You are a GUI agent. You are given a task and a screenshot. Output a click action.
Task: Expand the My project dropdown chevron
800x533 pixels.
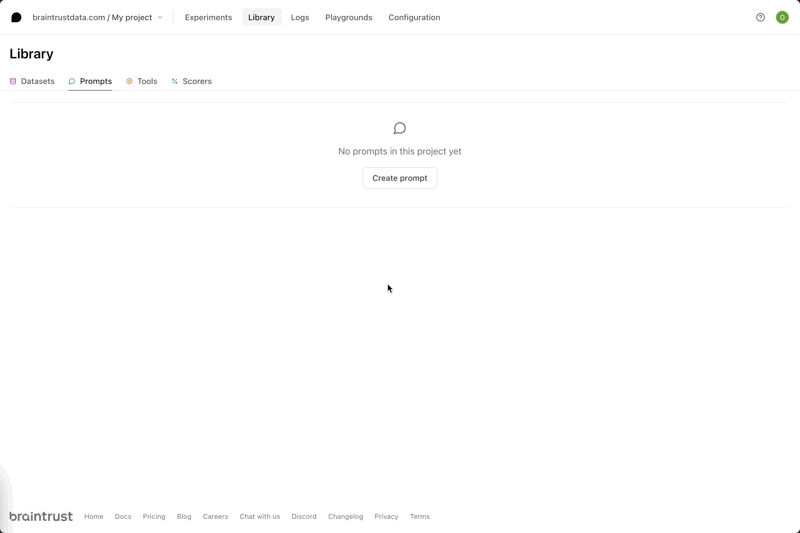[x=160, y=17]
